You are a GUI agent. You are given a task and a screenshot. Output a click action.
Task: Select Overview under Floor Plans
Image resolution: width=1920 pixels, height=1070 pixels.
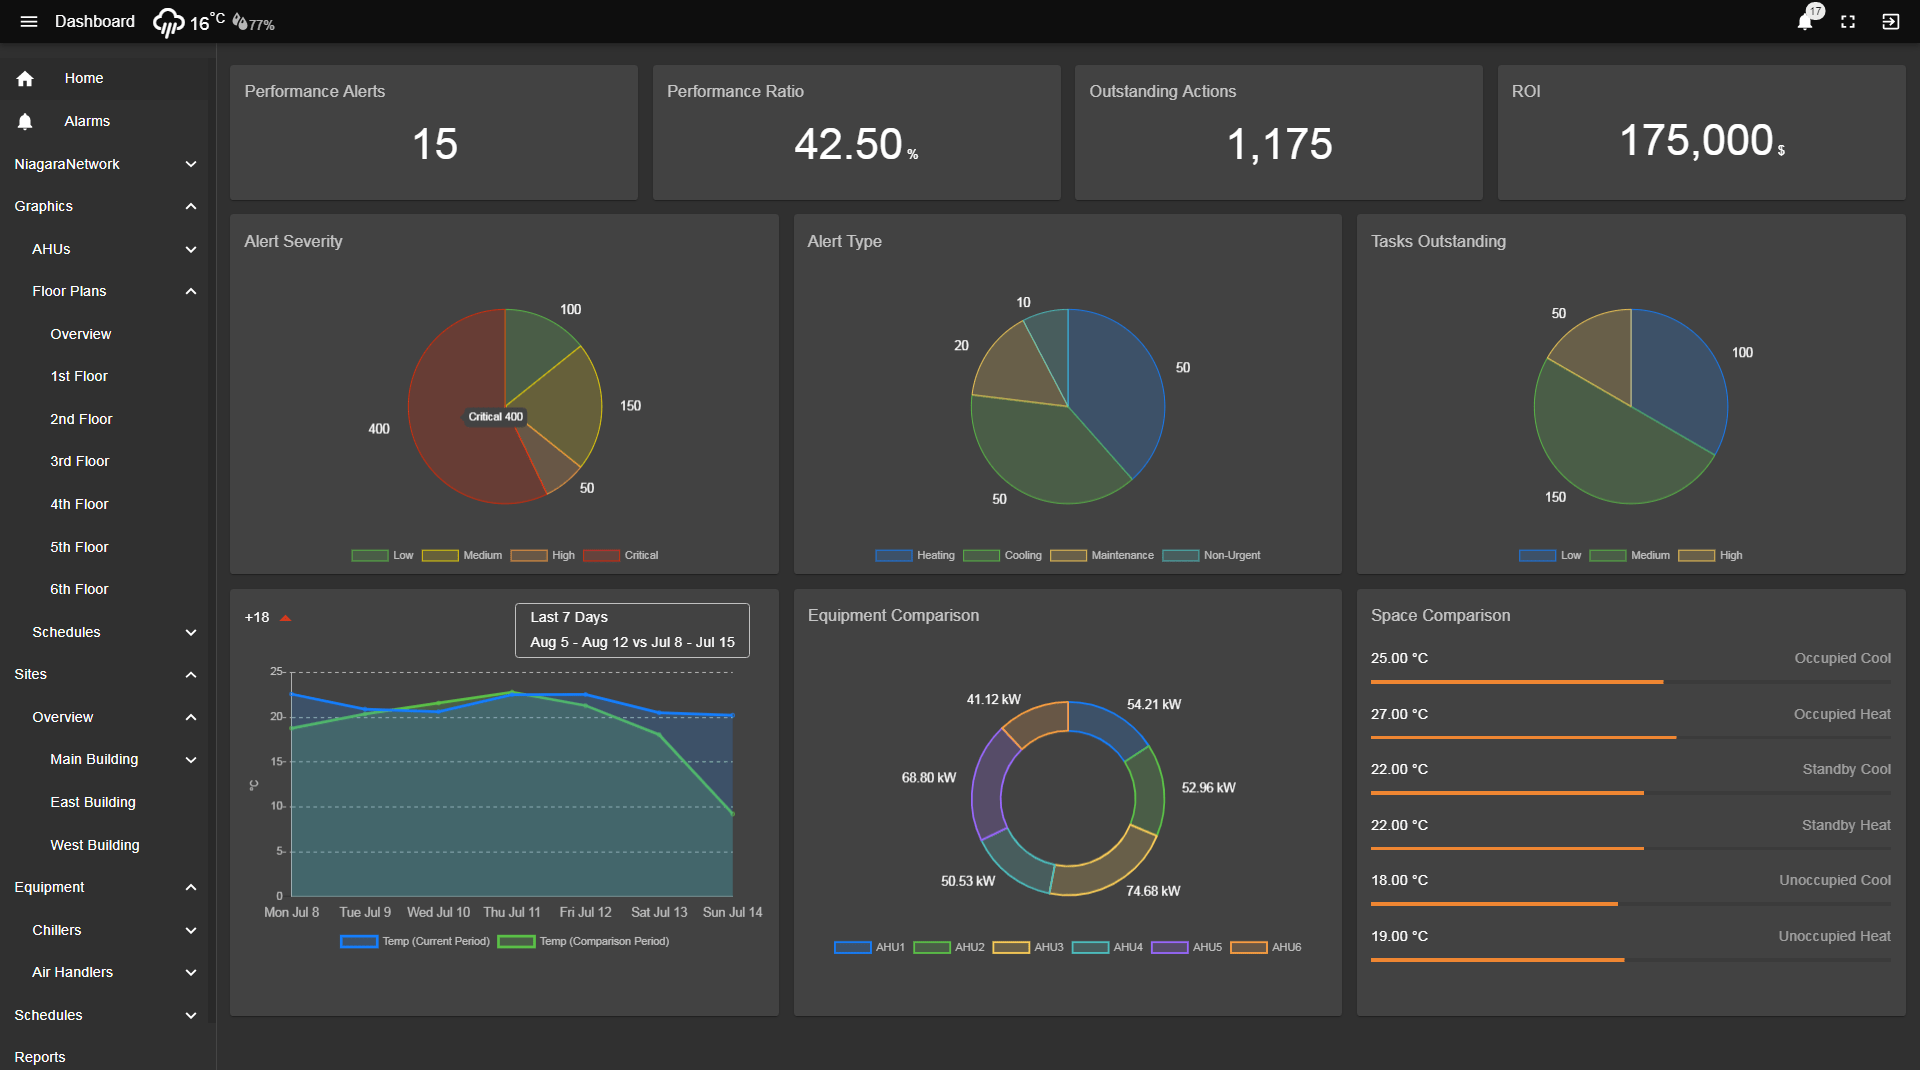coord(81,334)
